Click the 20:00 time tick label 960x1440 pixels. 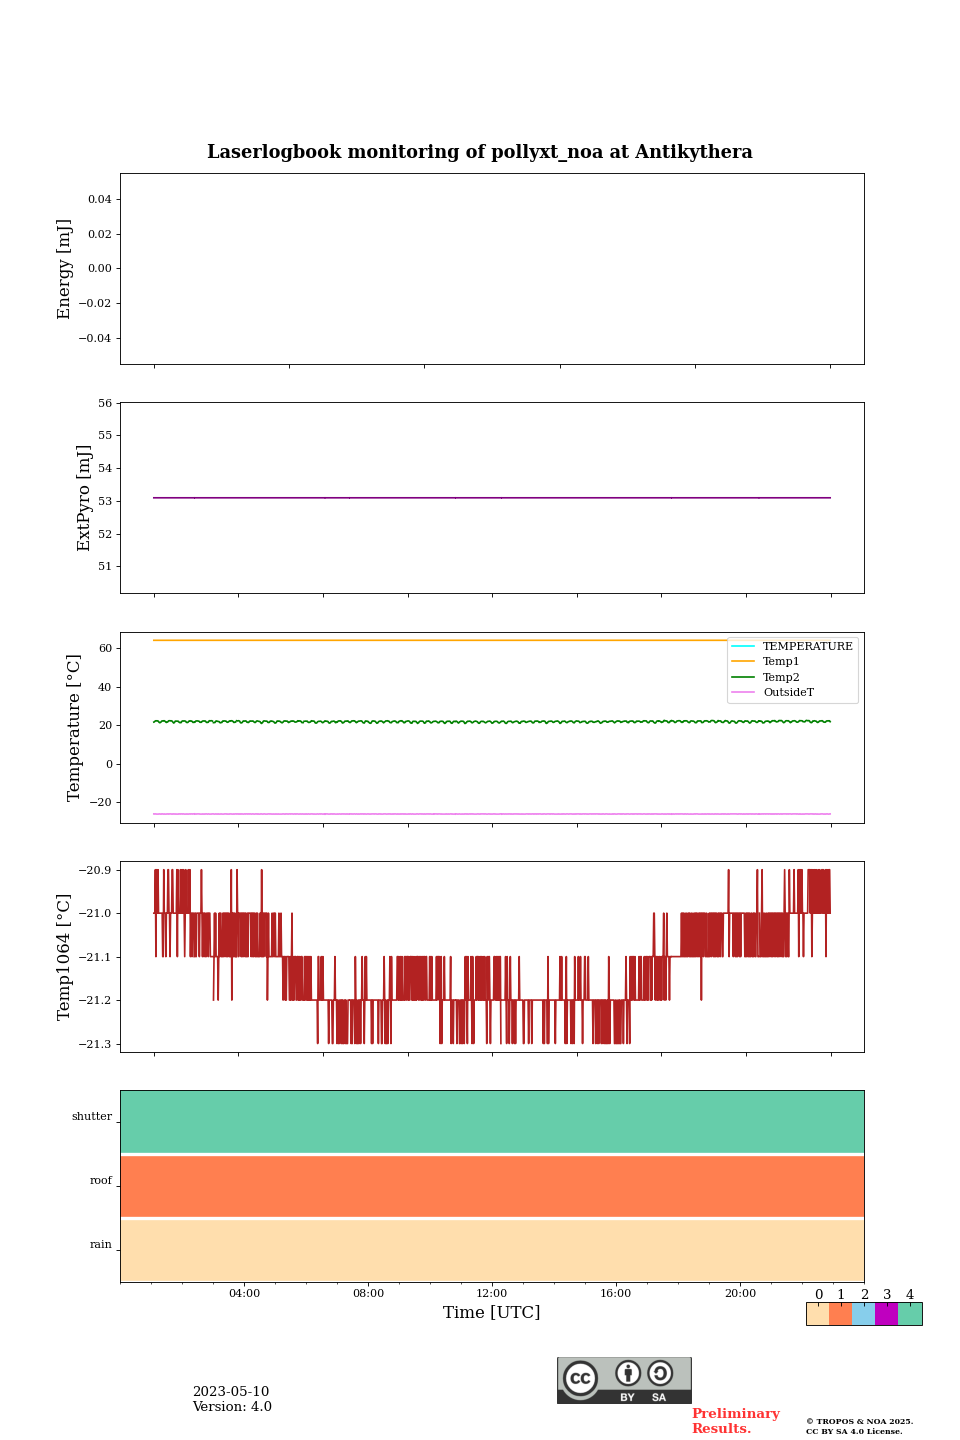[x=740, y=1293]
